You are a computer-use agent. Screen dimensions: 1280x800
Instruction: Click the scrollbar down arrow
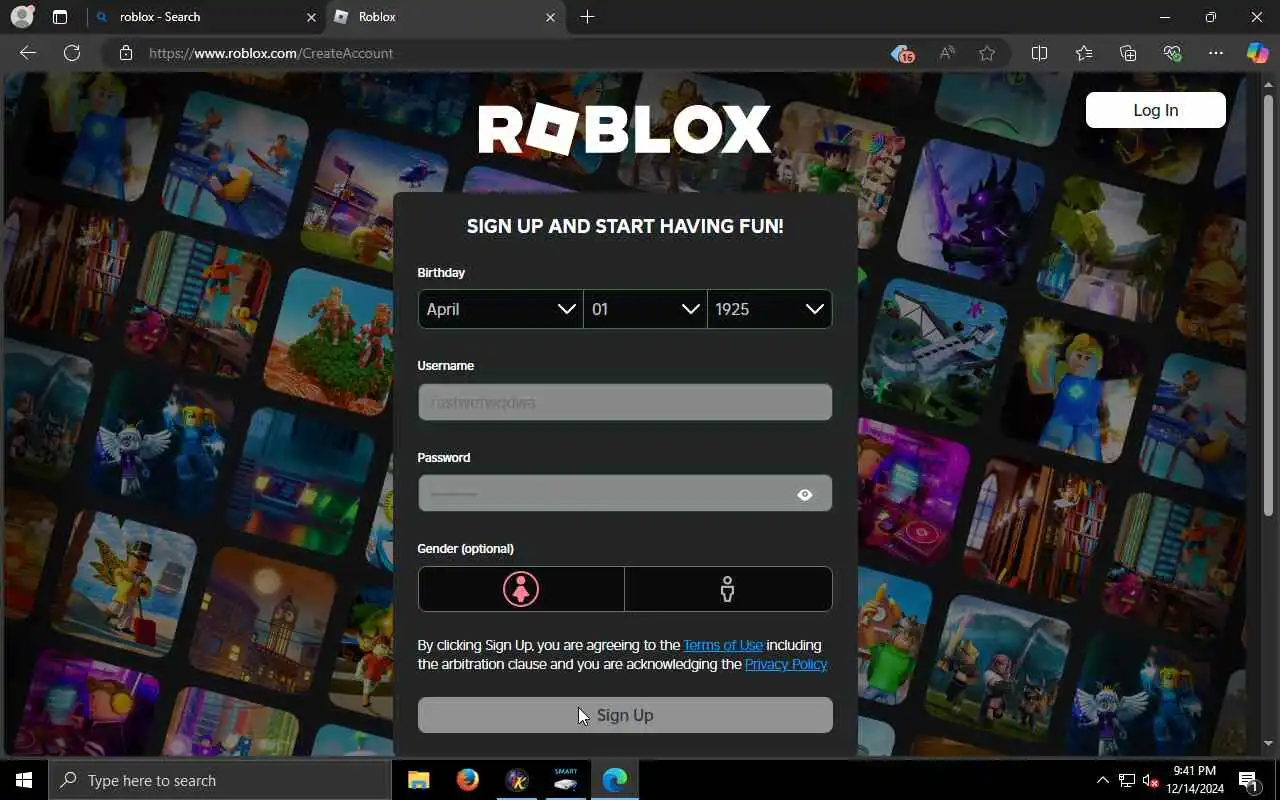(x=1269, y=744)
